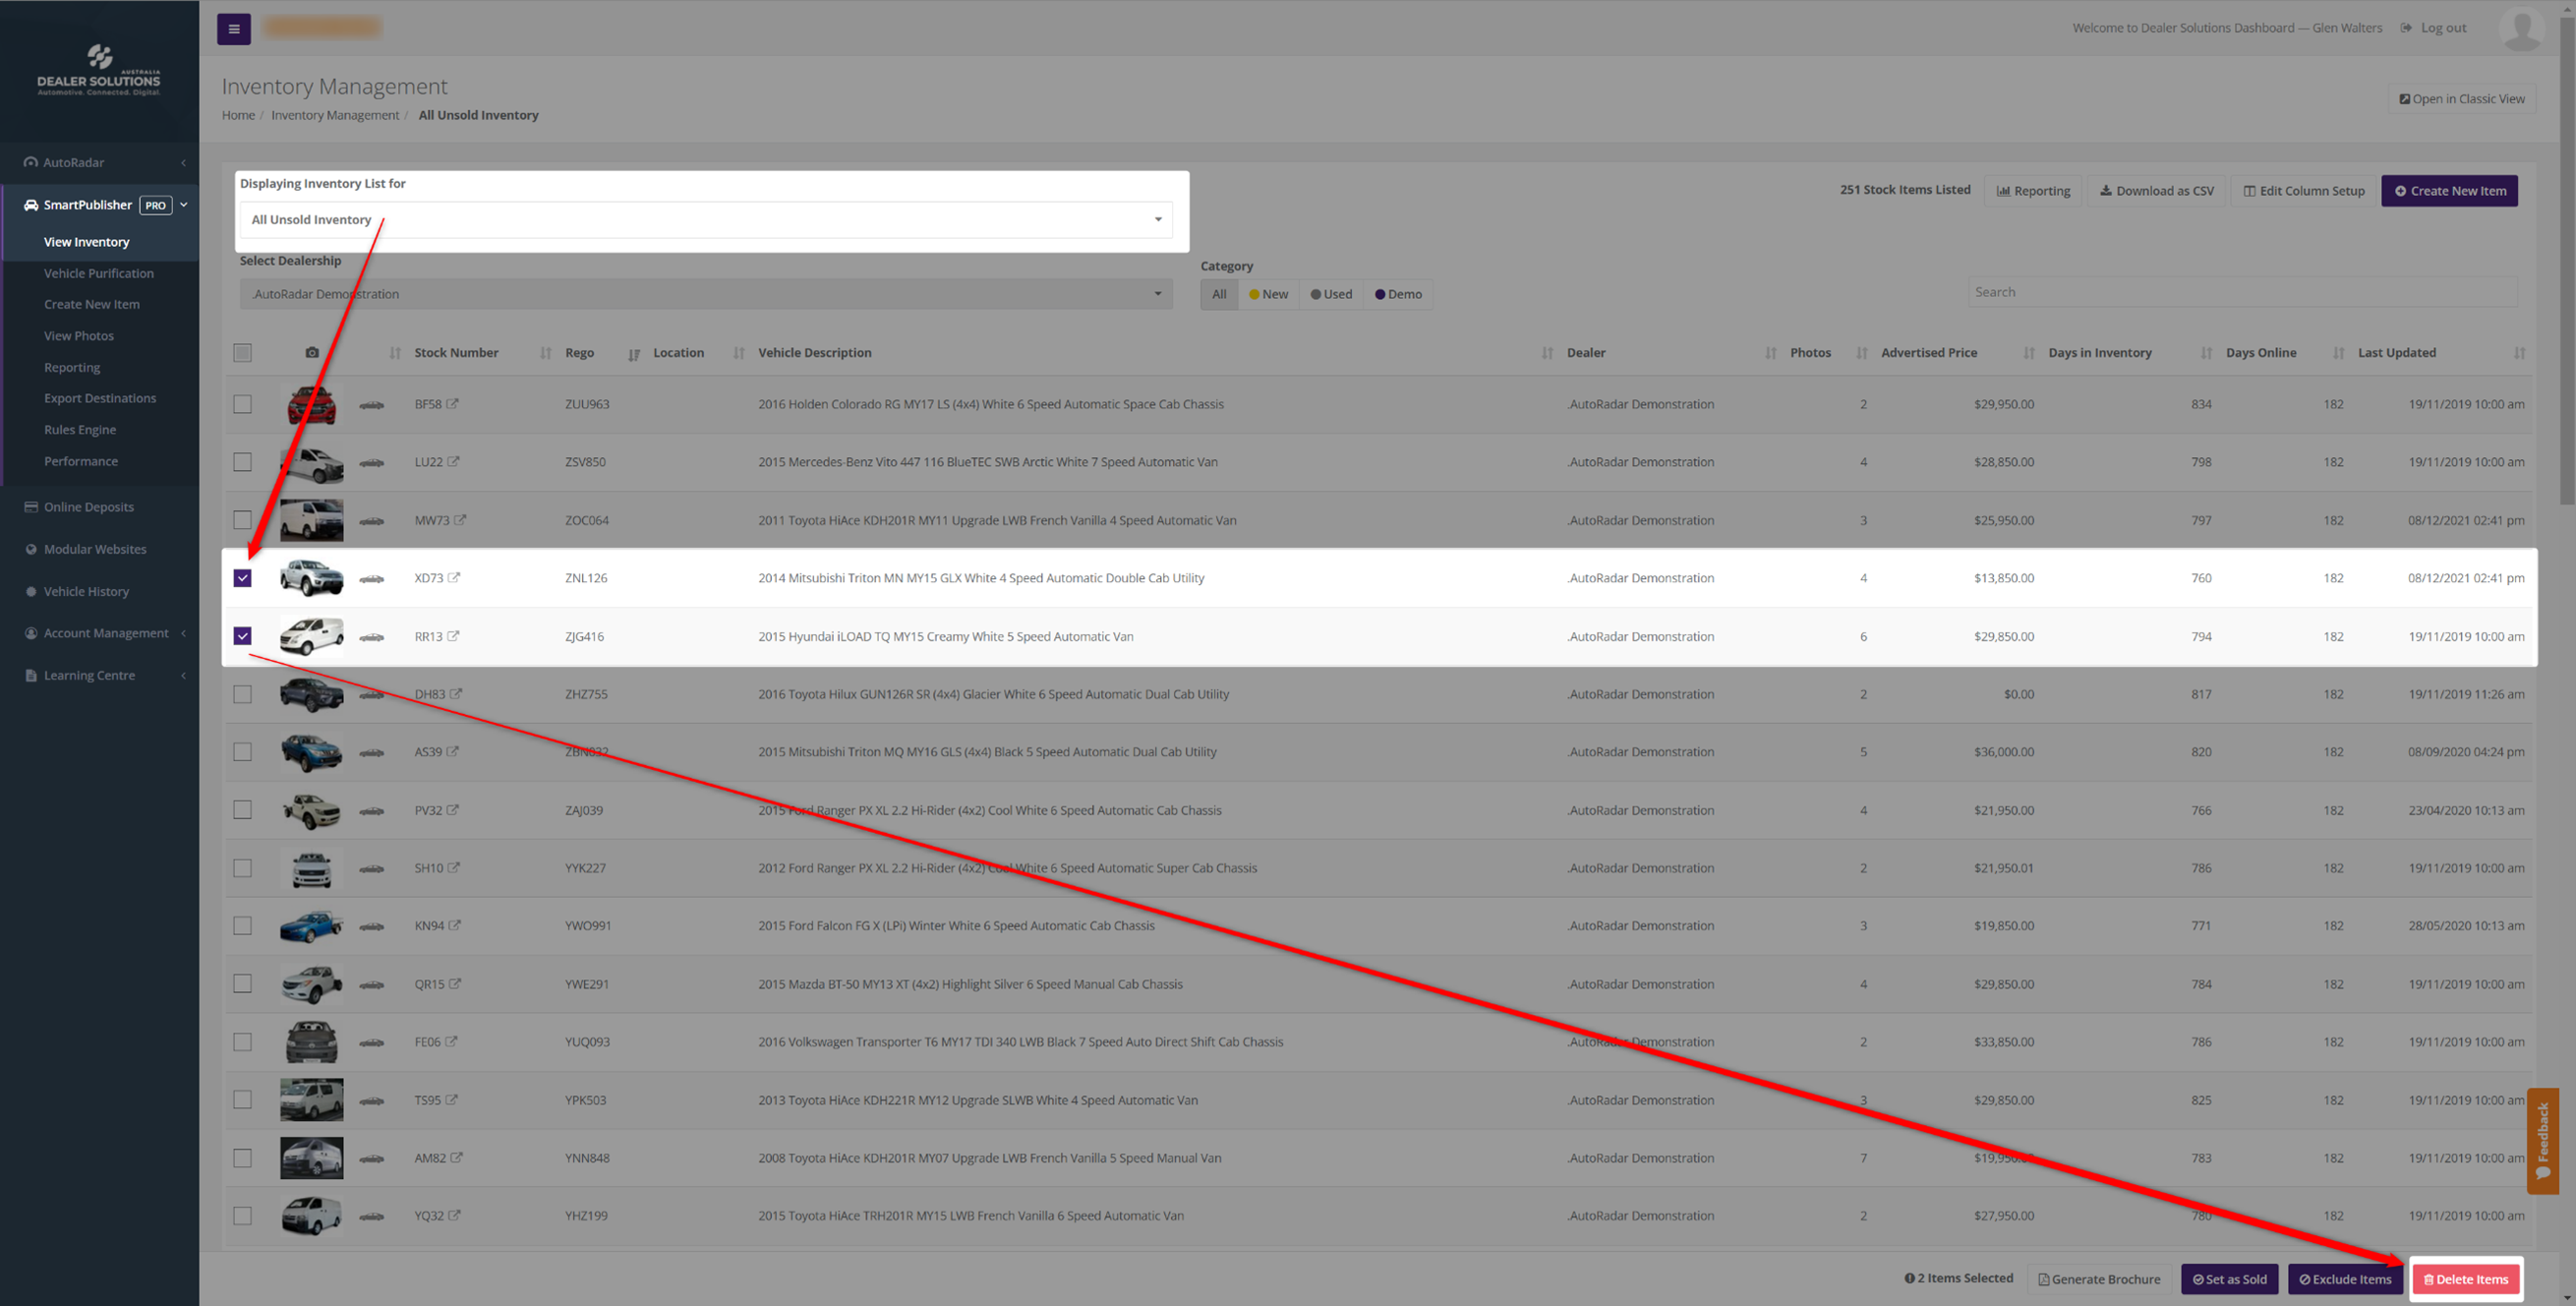Screen dimensions: 2576x1306
Task: Click the purple Create New Item button
Action: (2450, 191)
